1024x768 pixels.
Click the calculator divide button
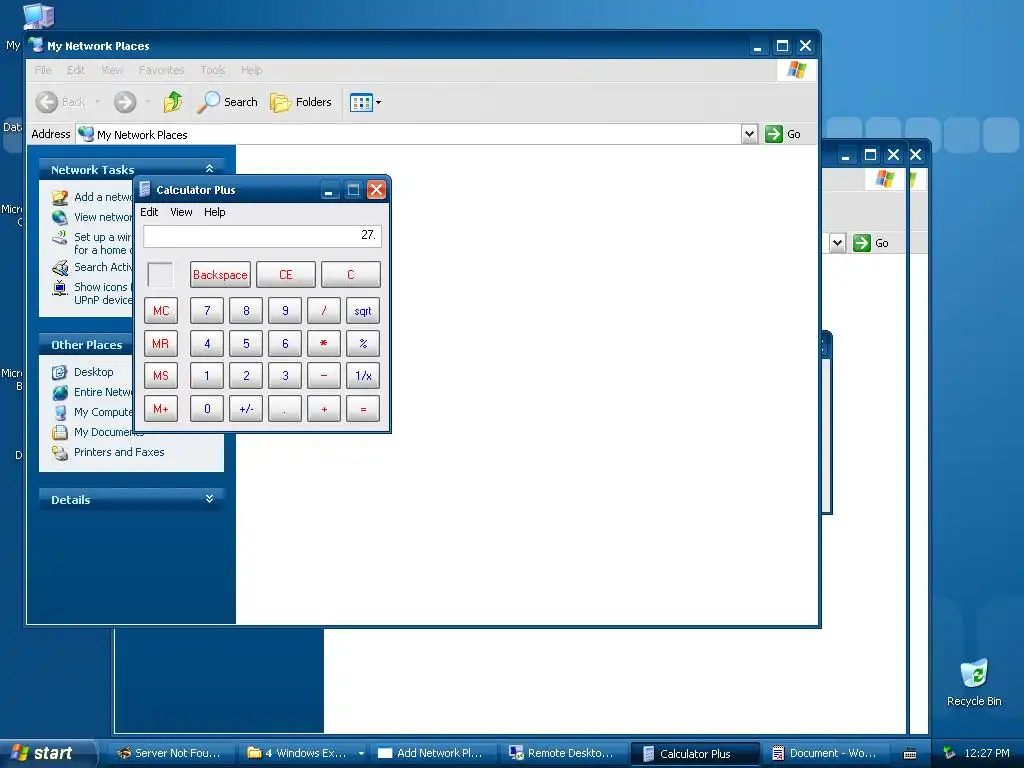[x=324, y=311]
